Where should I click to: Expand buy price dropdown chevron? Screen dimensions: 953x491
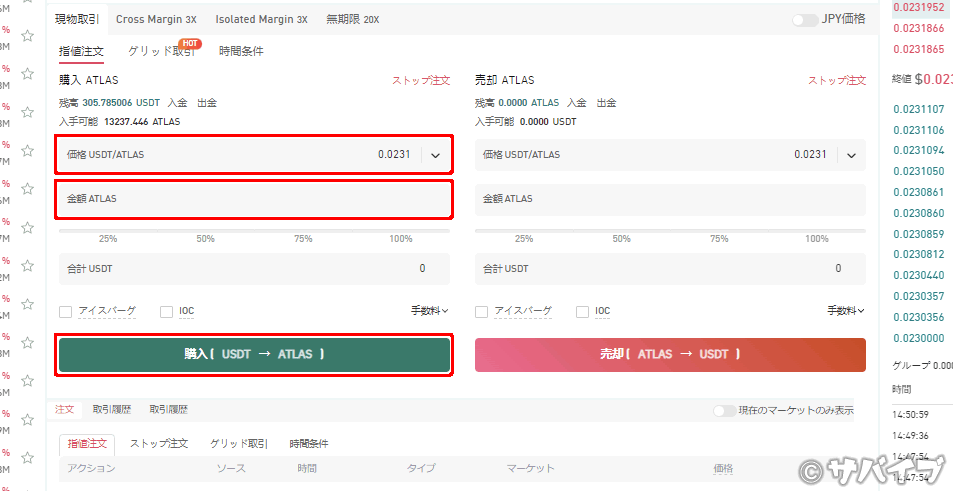435,155
